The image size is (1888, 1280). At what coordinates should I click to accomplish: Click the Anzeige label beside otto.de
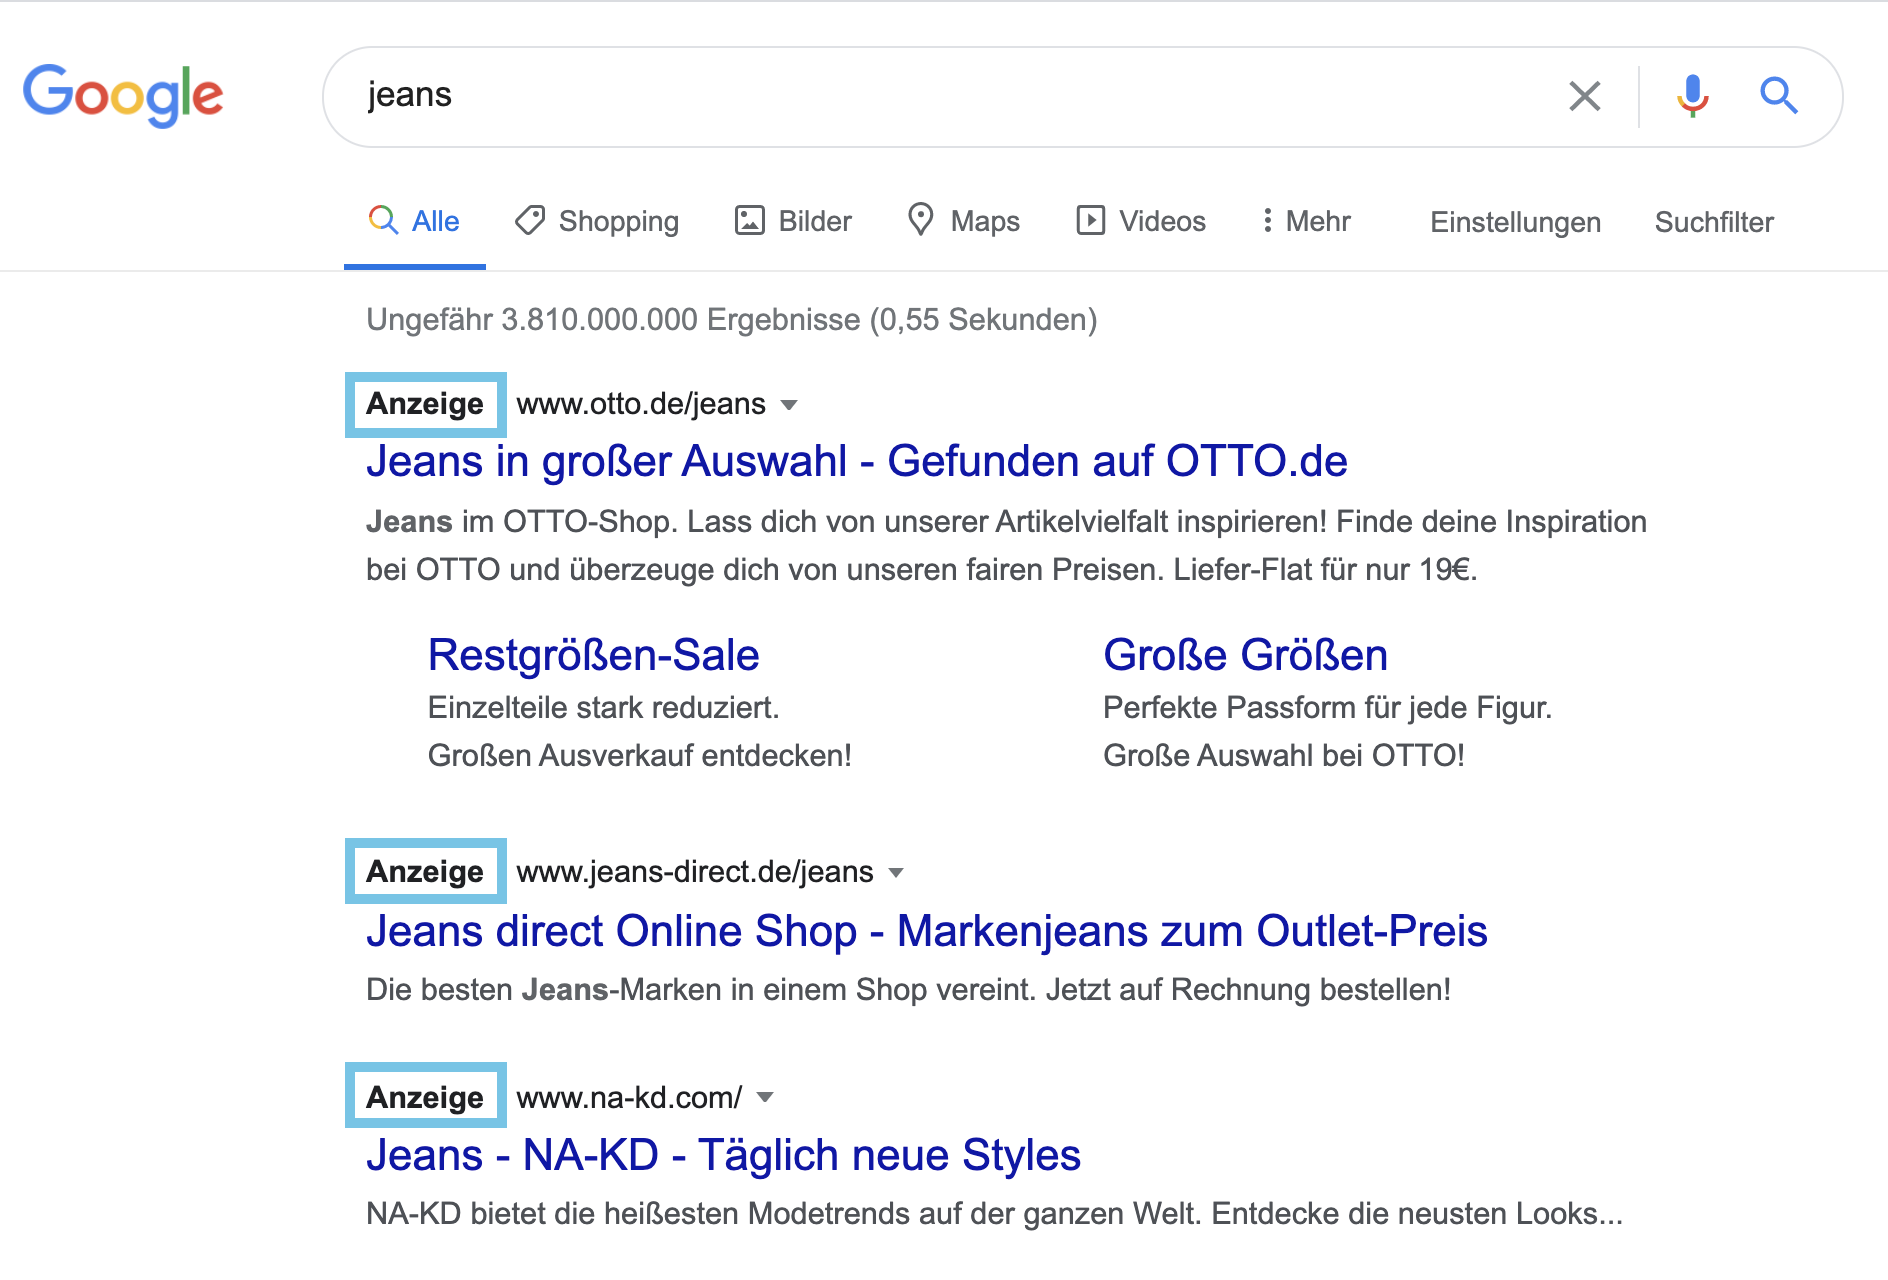425,404
